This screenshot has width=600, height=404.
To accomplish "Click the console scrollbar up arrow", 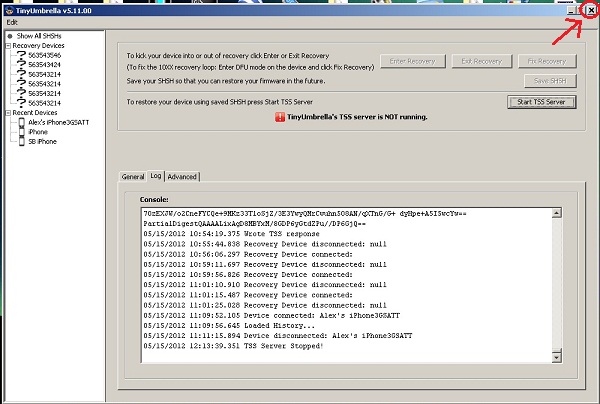I will [x=557, y=213].
